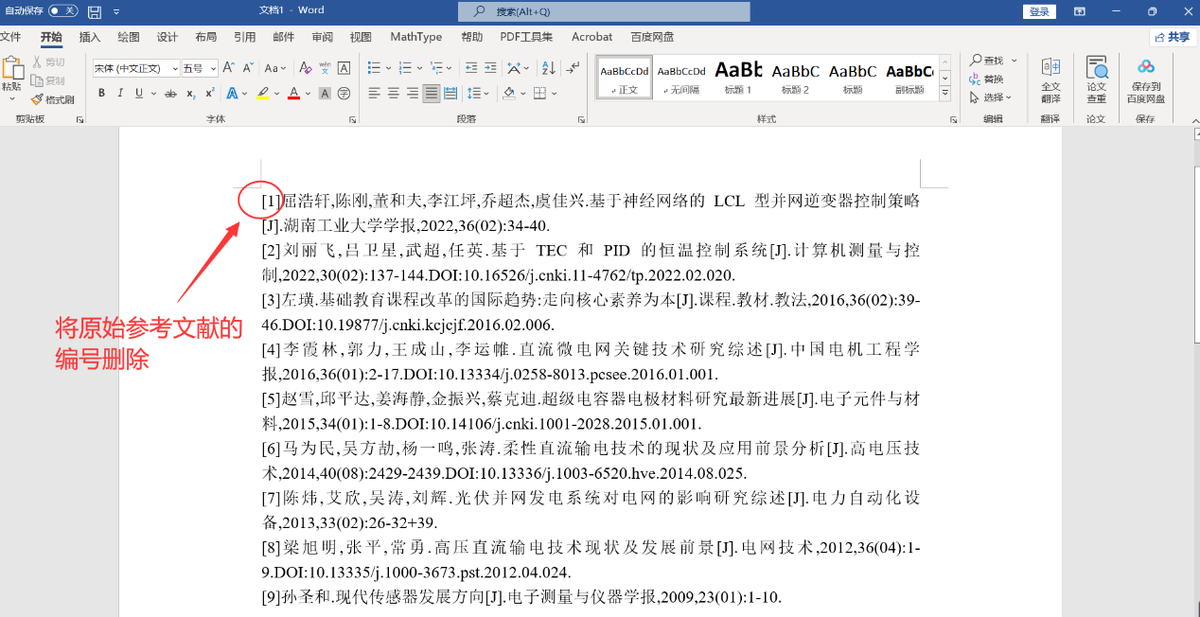Click the Format Painter (格式刷) icon

52,99
